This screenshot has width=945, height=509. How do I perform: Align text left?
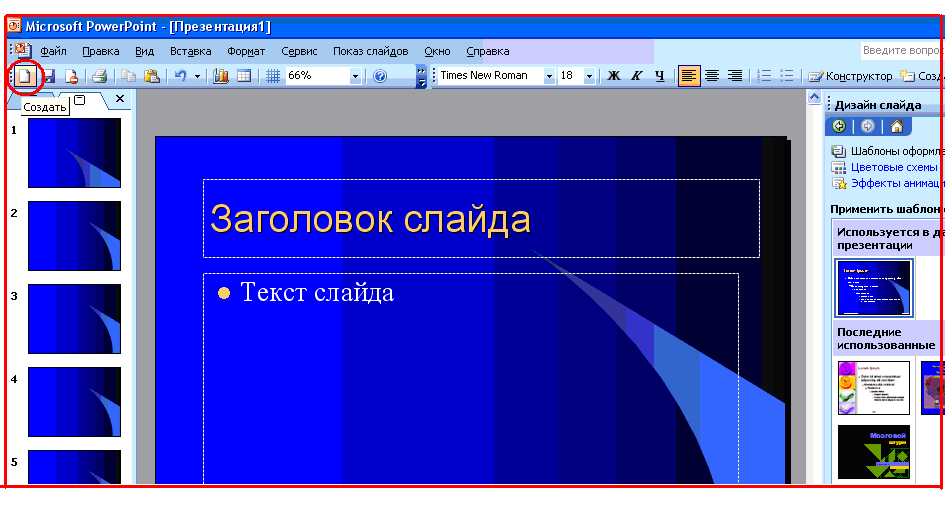(x=689, y=76)
